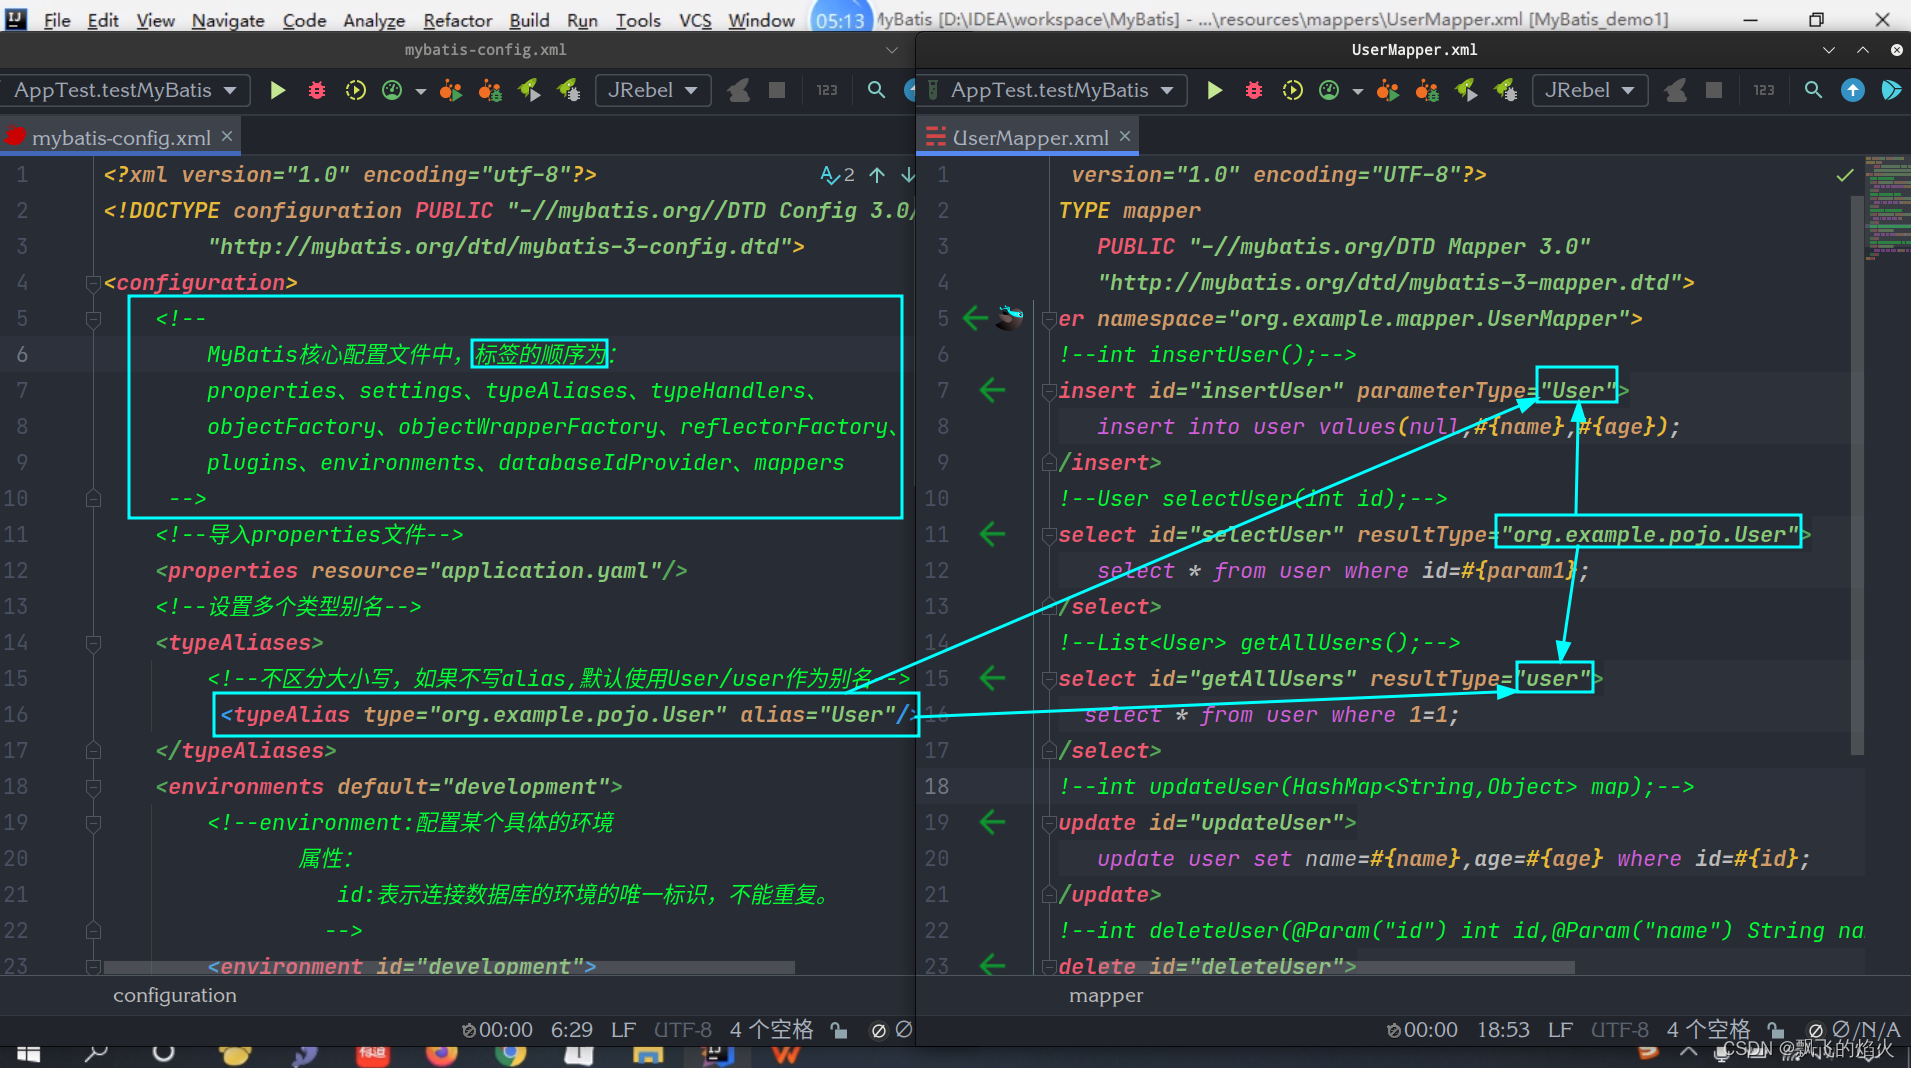Run AppTest.testMyBatis in the left window toolbar
Image resolution: width=1911 pixels, height=1068 pixels.
(x=278, y=91)
